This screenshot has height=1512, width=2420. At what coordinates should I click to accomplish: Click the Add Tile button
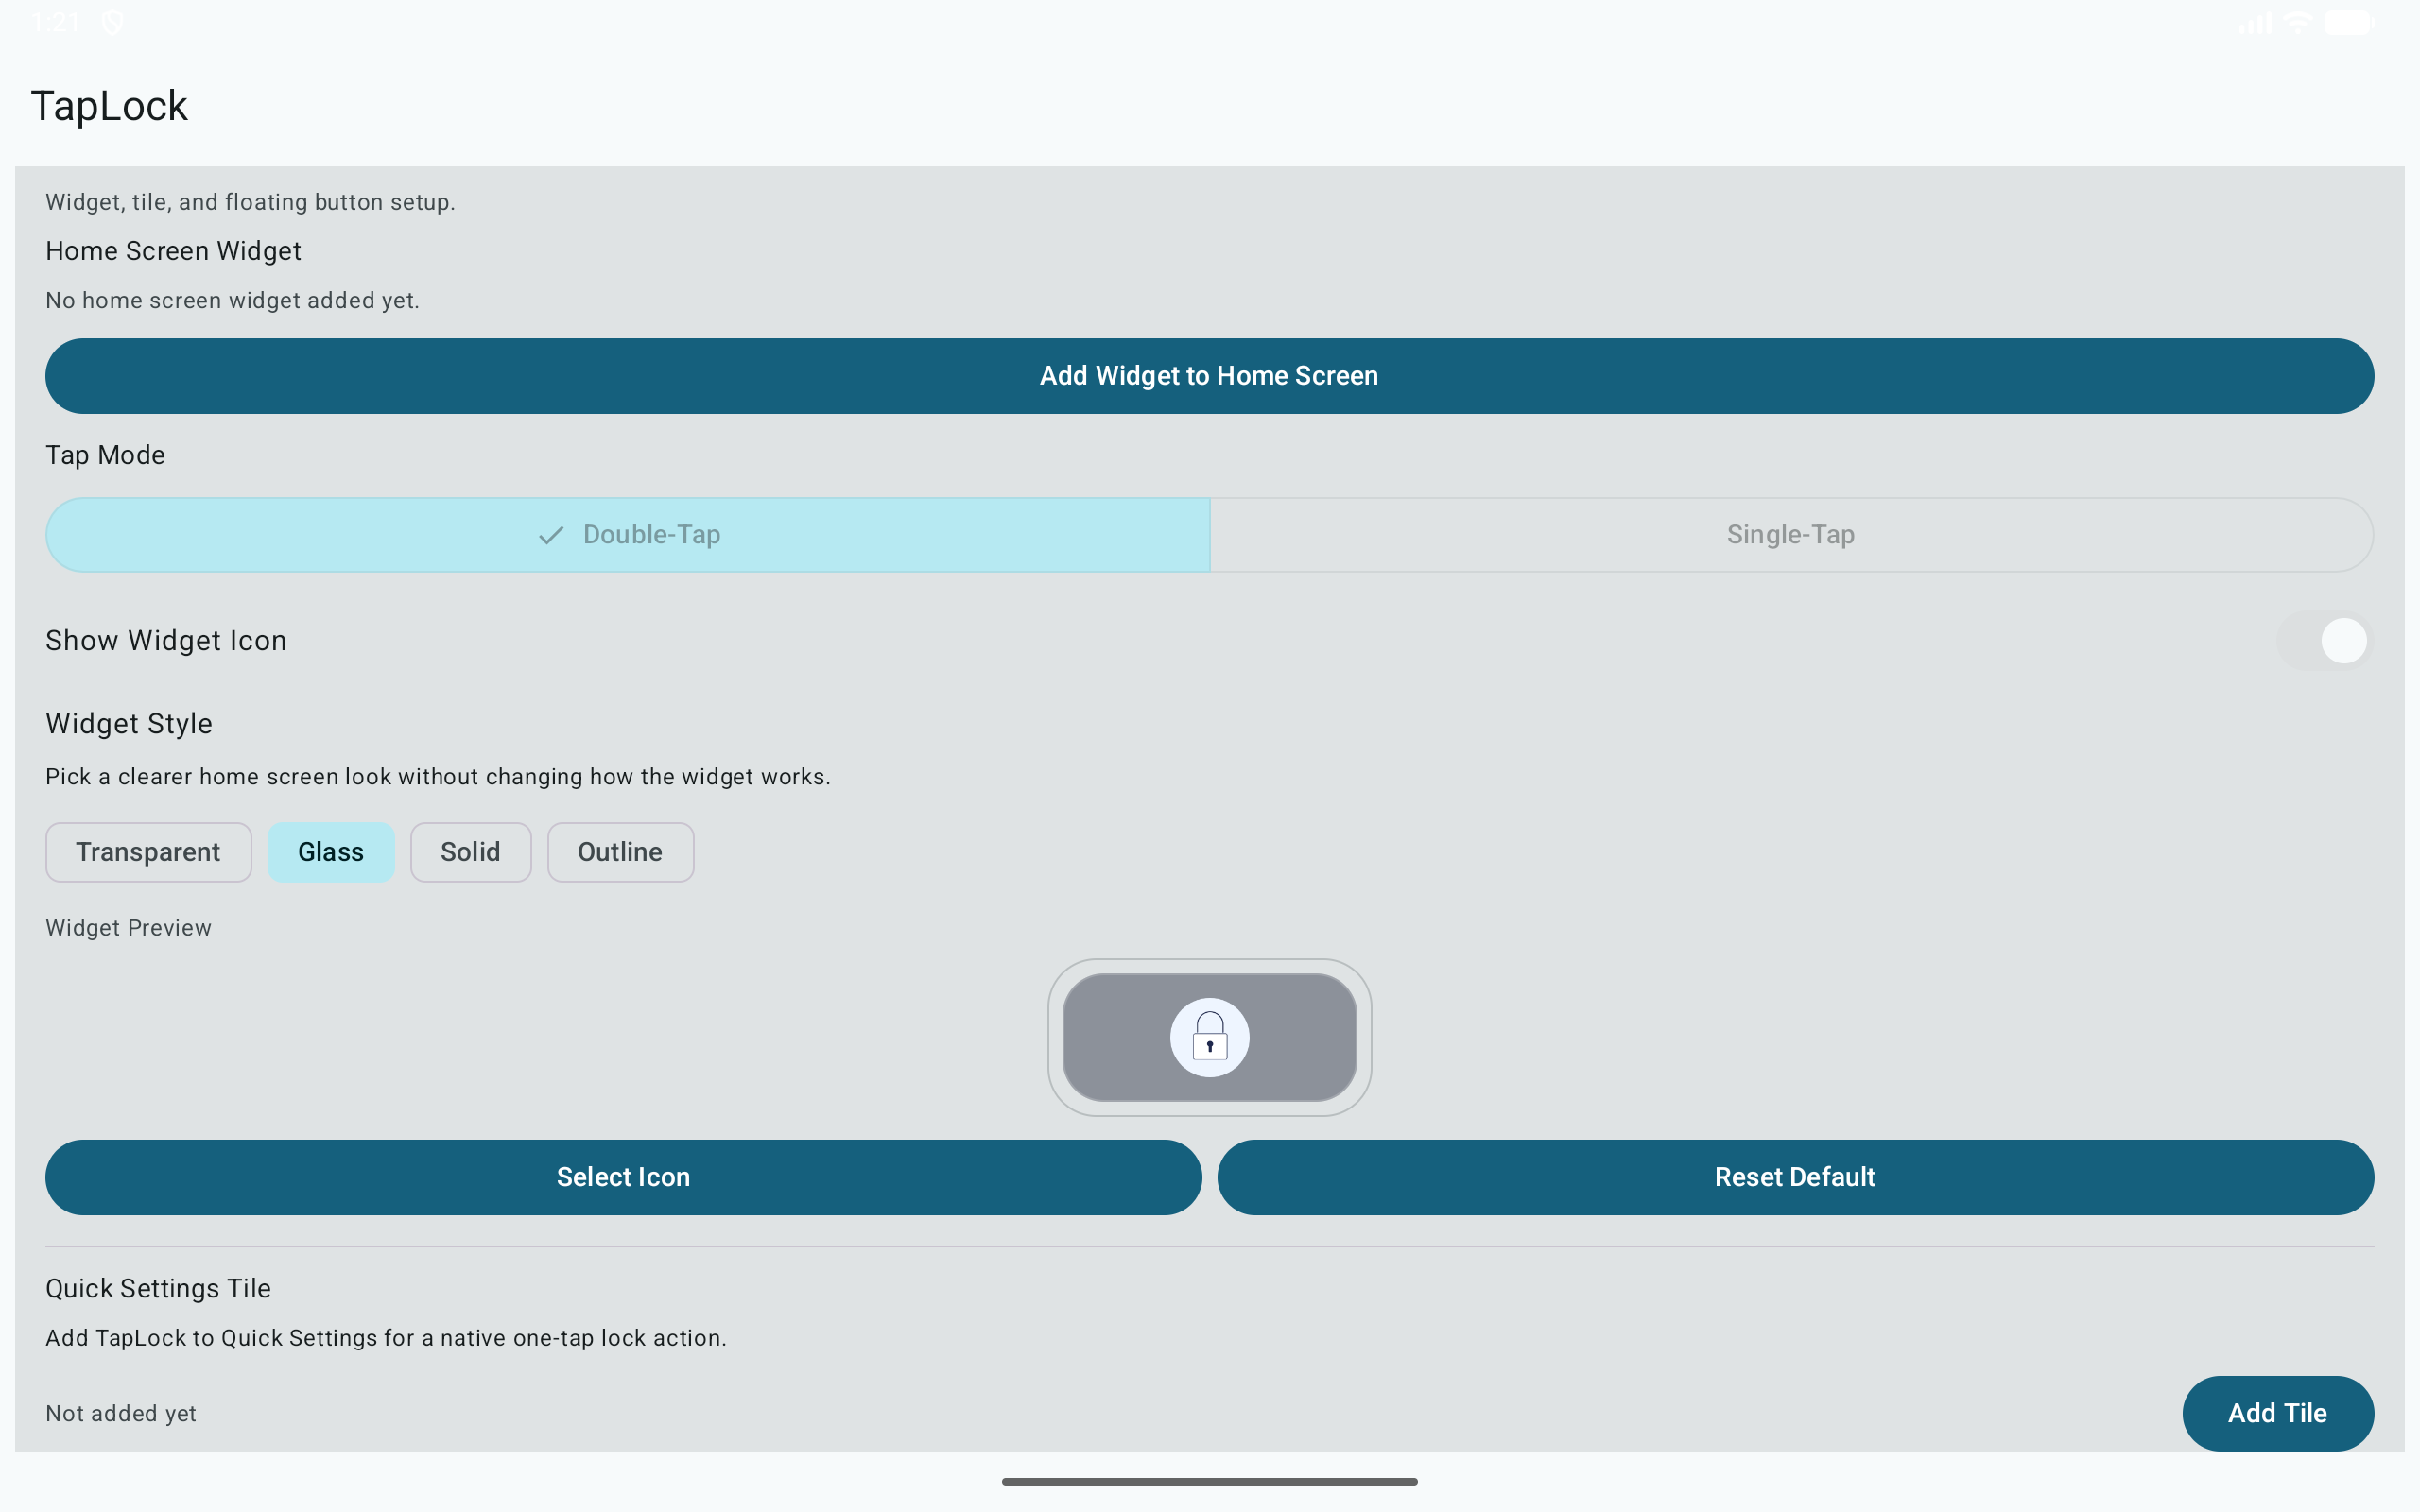[2278, 1413]
